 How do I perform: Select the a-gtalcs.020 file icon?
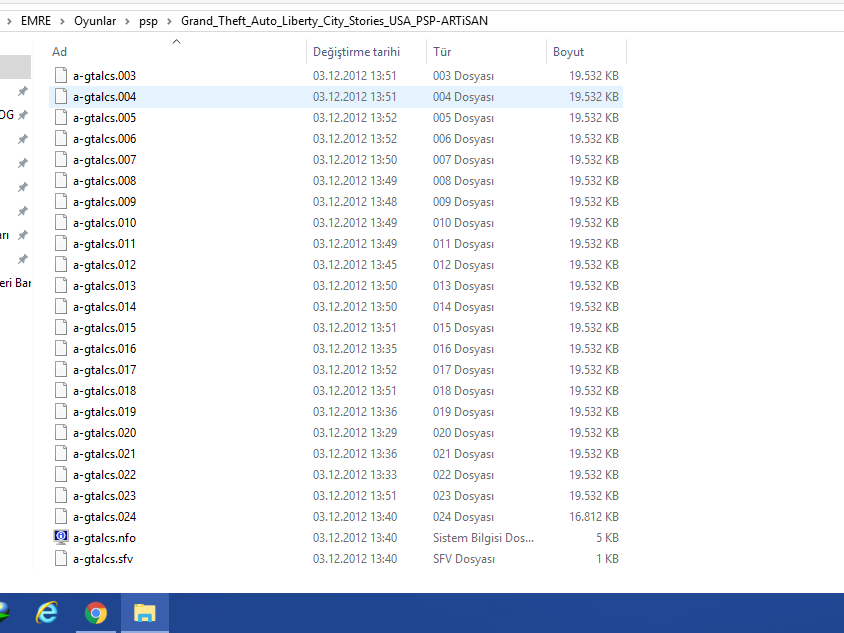coord(61,433)
